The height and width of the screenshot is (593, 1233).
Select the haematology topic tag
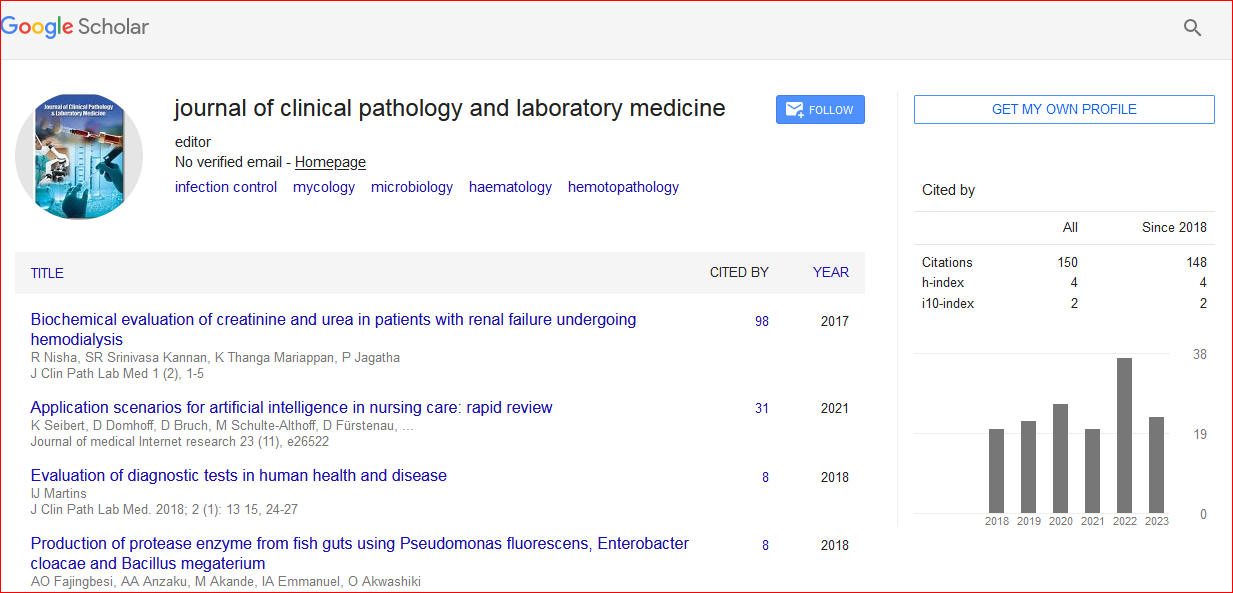coord(510,187)
